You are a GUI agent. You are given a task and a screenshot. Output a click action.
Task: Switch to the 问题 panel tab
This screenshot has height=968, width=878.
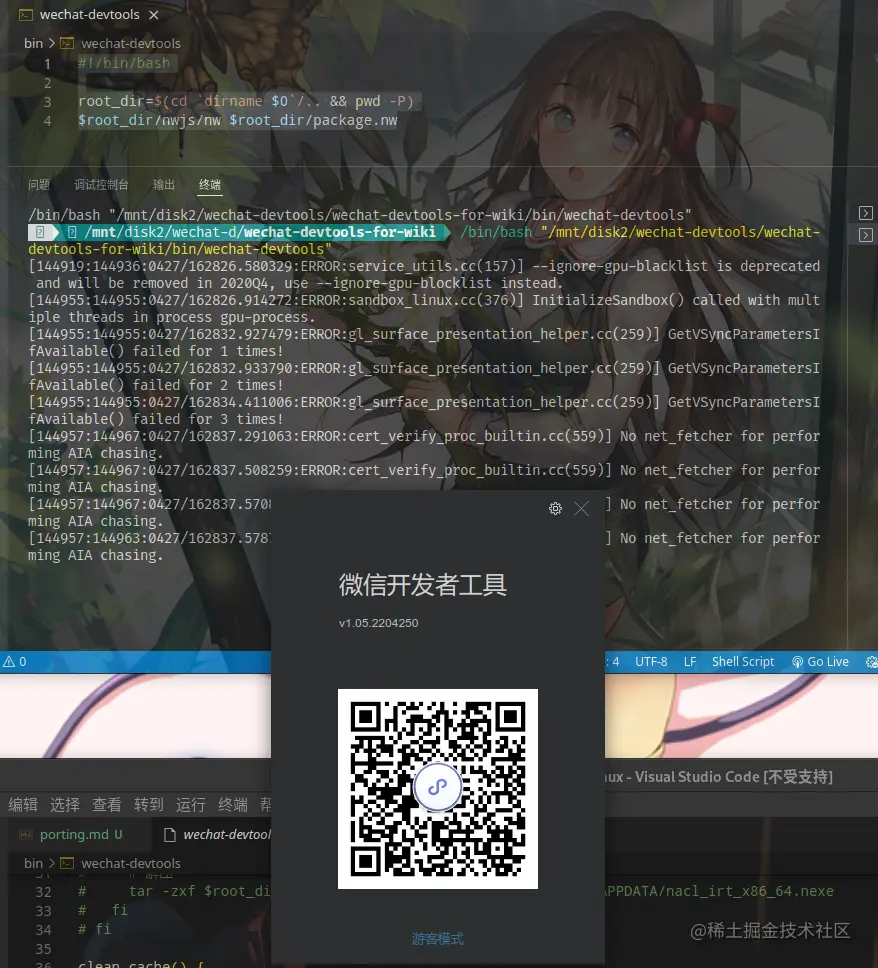(38, 185)
